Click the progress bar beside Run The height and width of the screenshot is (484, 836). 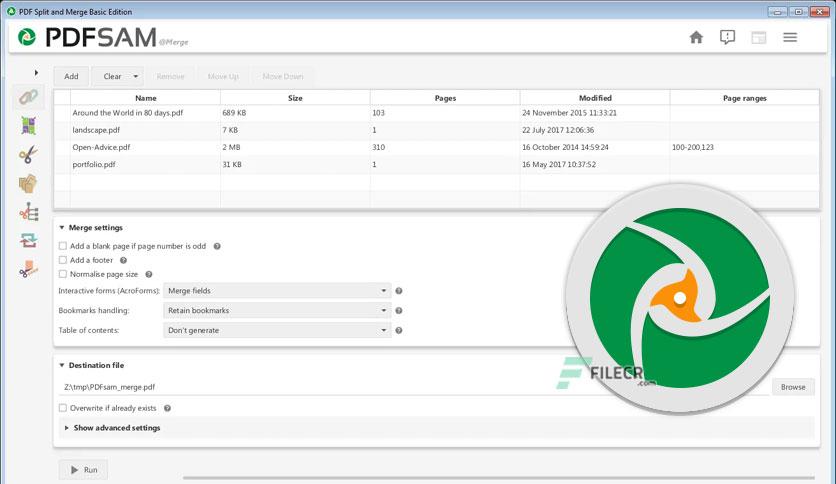coord(499,478)
